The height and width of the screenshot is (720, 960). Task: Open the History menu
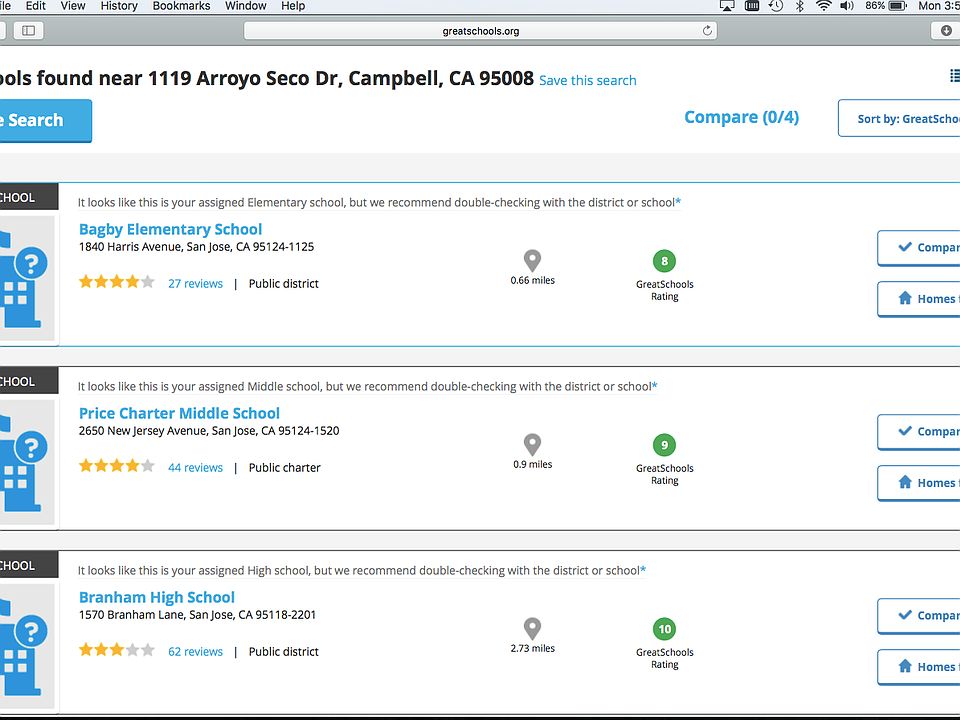119,6
